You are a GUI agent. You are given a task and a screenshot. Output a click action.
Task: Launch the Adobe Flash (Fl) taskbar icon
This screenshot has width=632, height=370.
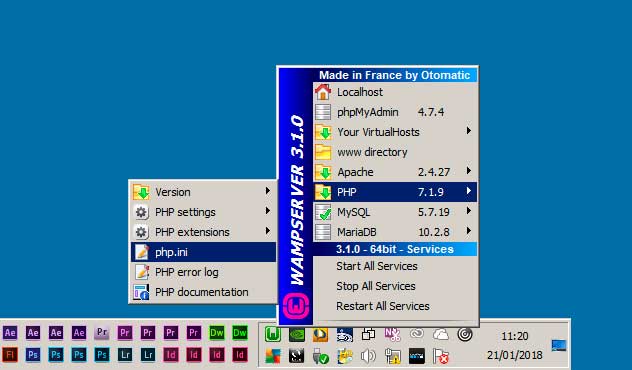pos(10,355)
